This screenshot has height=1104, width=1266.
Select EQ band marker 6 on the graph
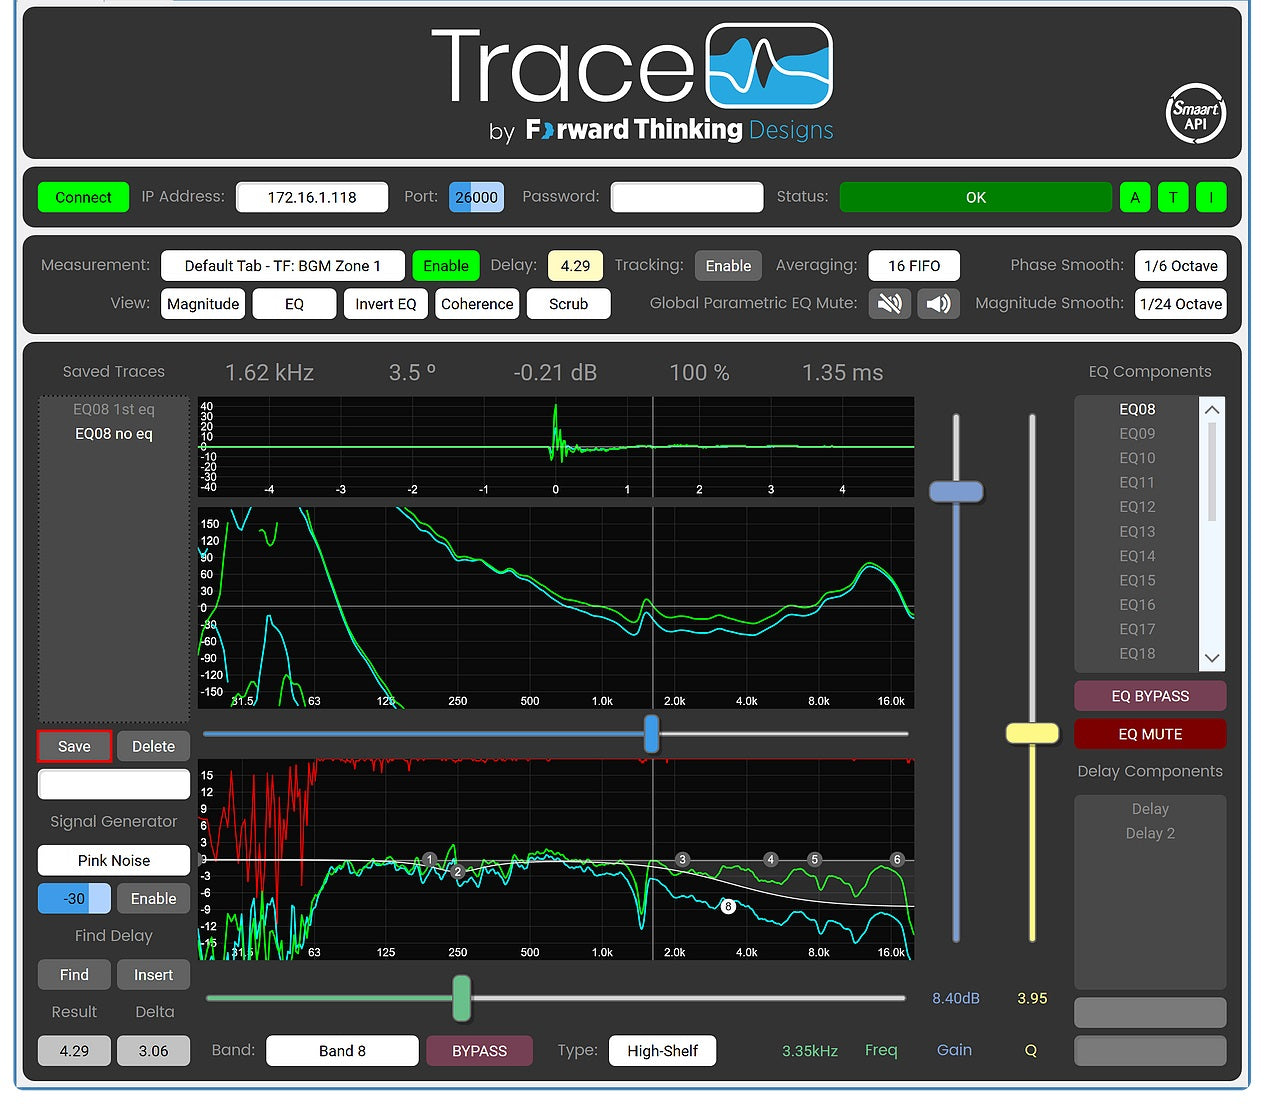tap(897, 859)
